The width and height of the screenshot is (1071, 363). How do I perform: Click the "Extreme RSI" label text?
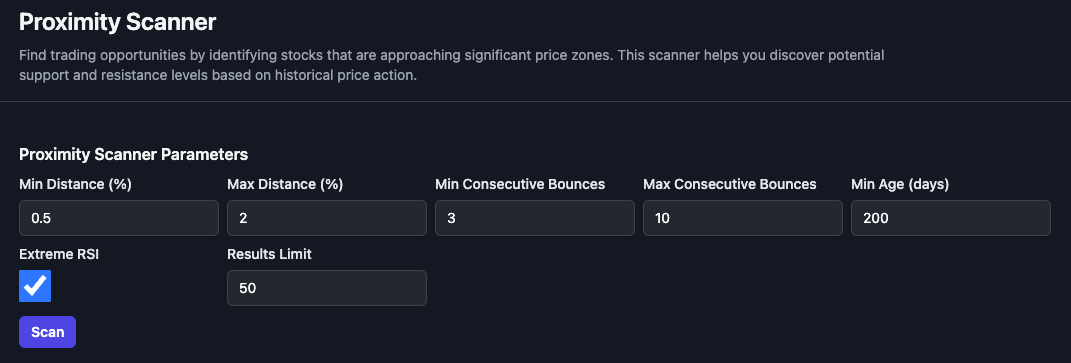[59, 254]
